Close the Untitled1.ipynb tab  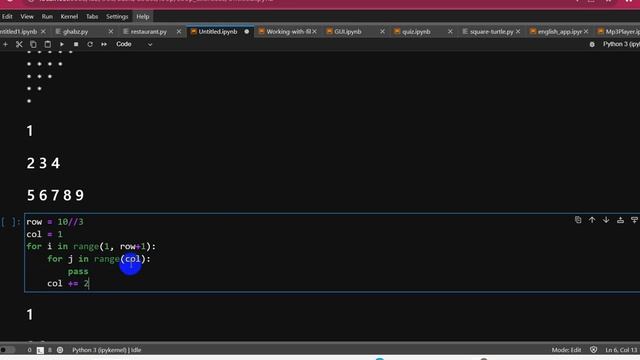pos(43,31)
